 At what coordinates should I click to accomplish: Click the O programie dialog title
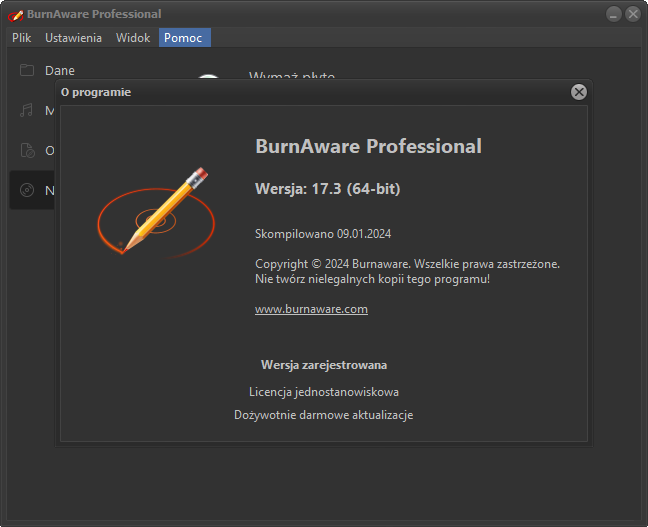pyautogui.click(x=96, y=92)
